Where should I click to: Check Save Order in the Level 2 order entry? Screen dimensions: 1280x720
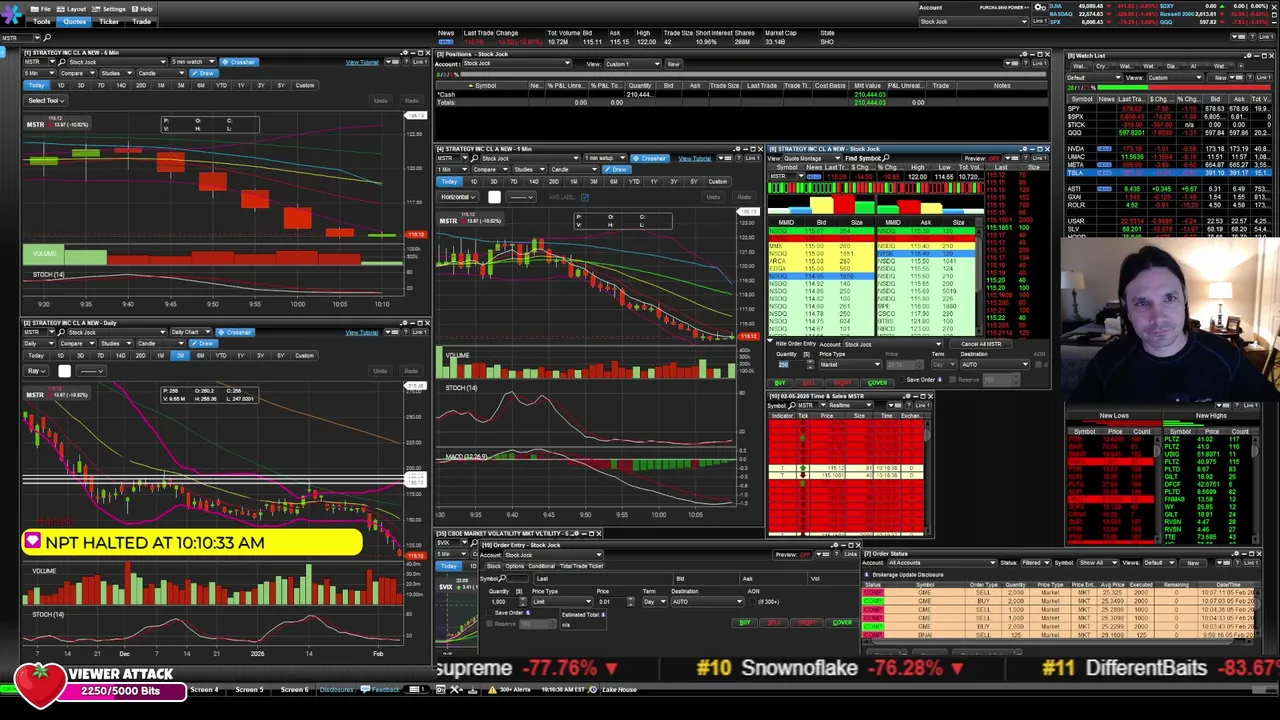tap(901, 380)
